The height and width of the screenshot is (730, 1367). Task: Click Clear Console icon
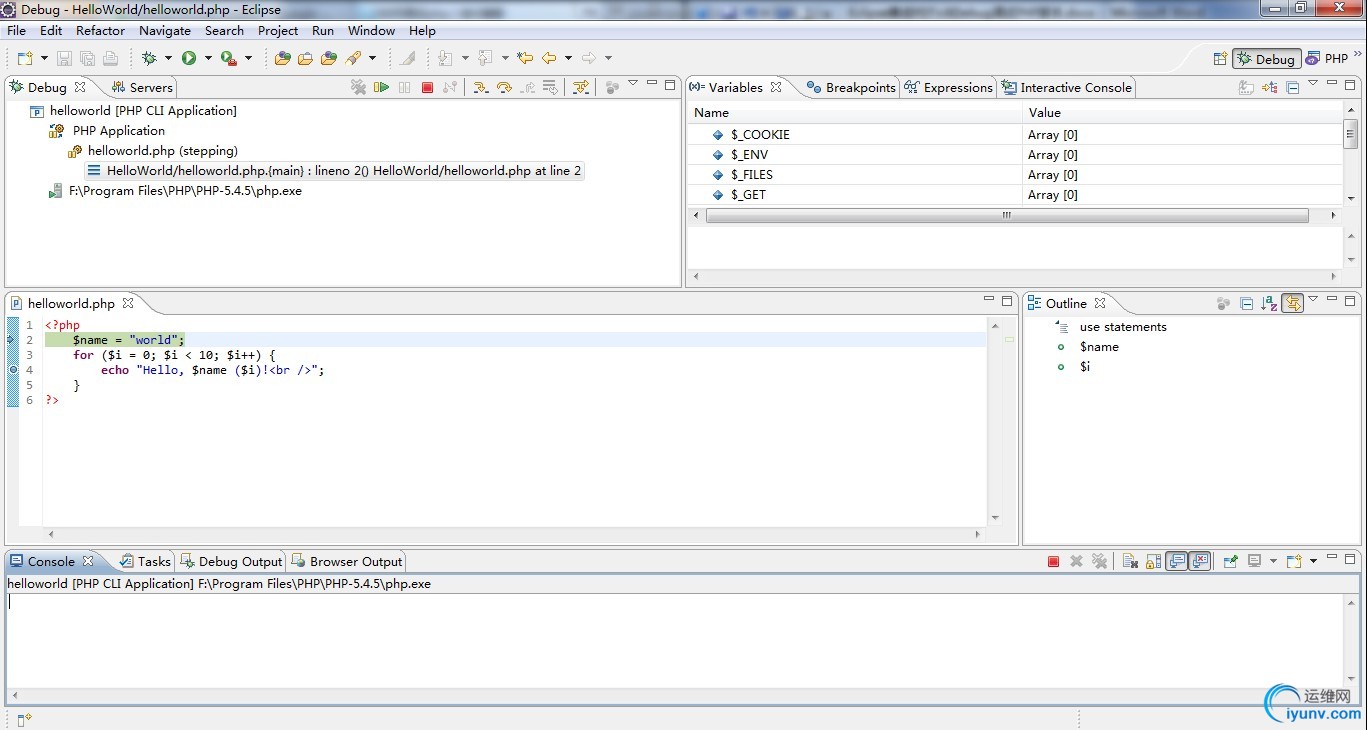click(1129, 561)
